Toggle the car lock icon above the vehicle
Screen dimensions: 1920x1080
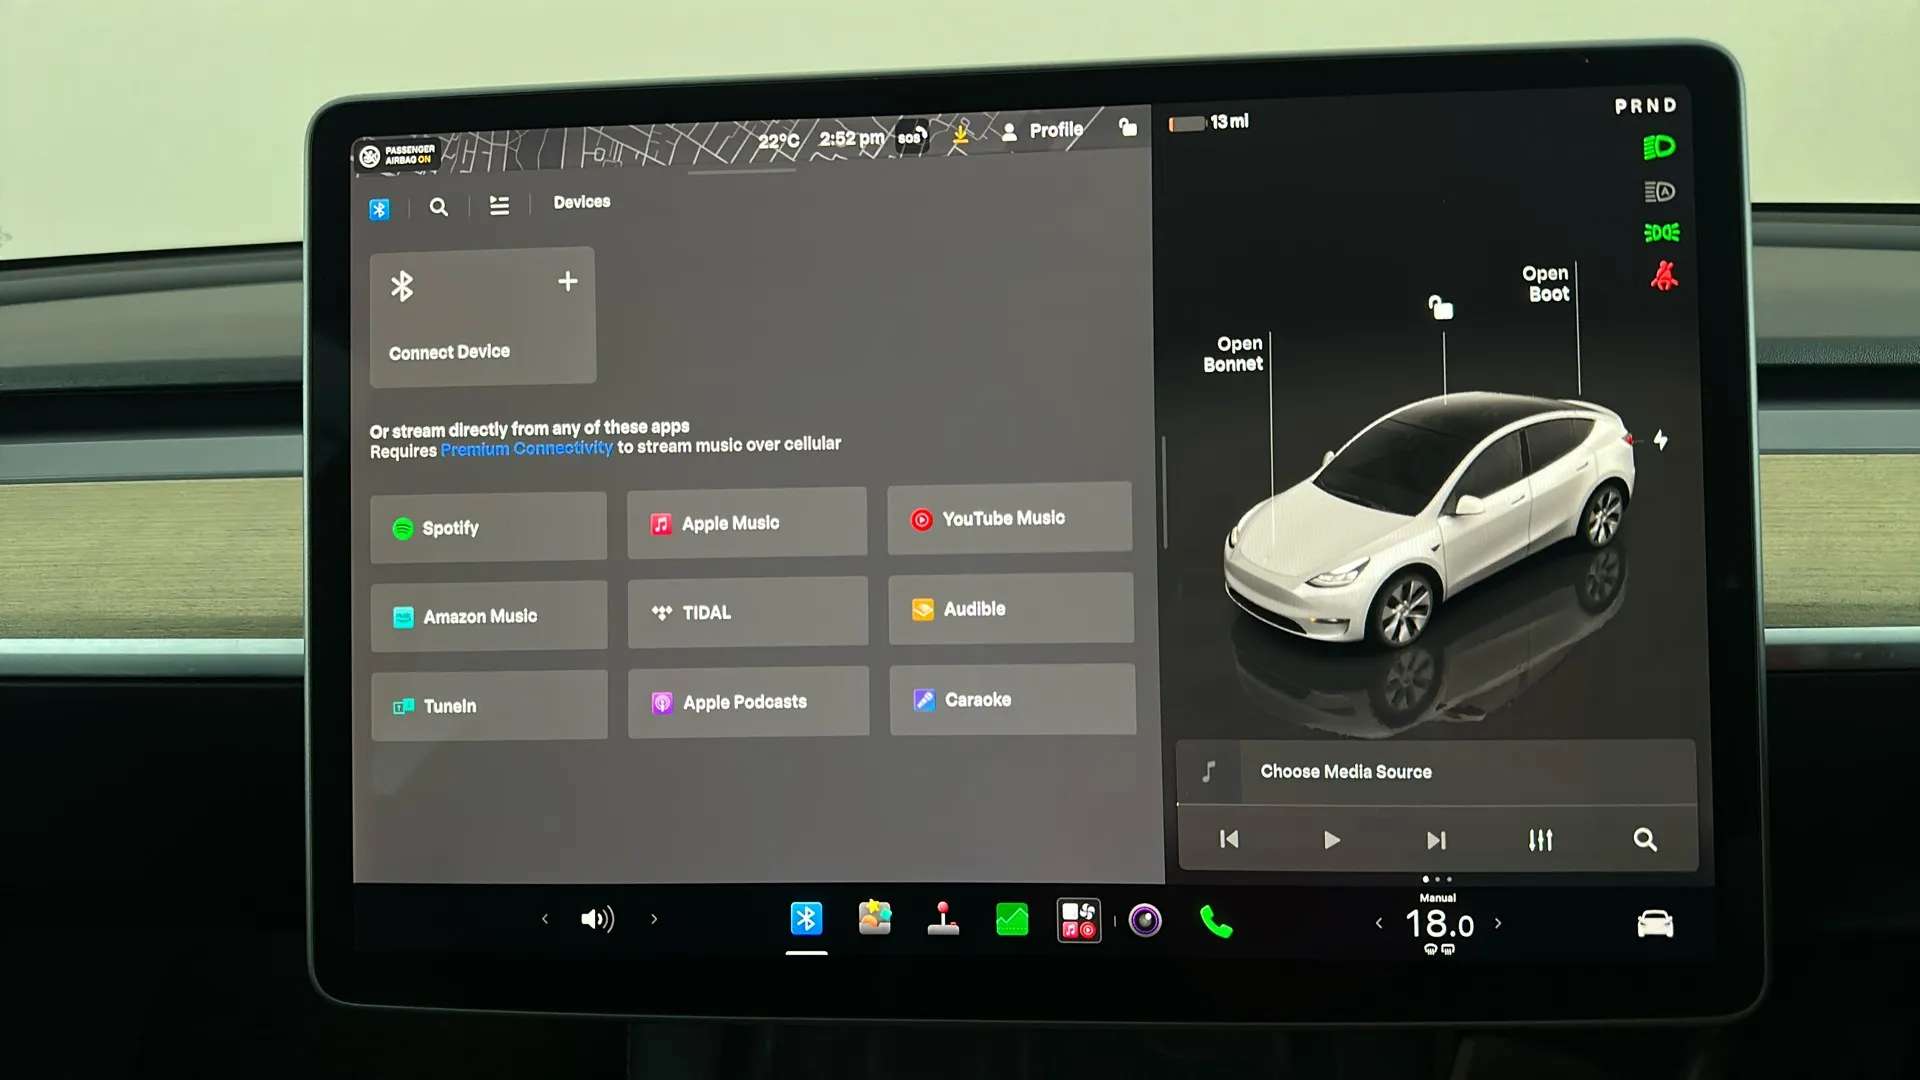tap(1441, 307)
